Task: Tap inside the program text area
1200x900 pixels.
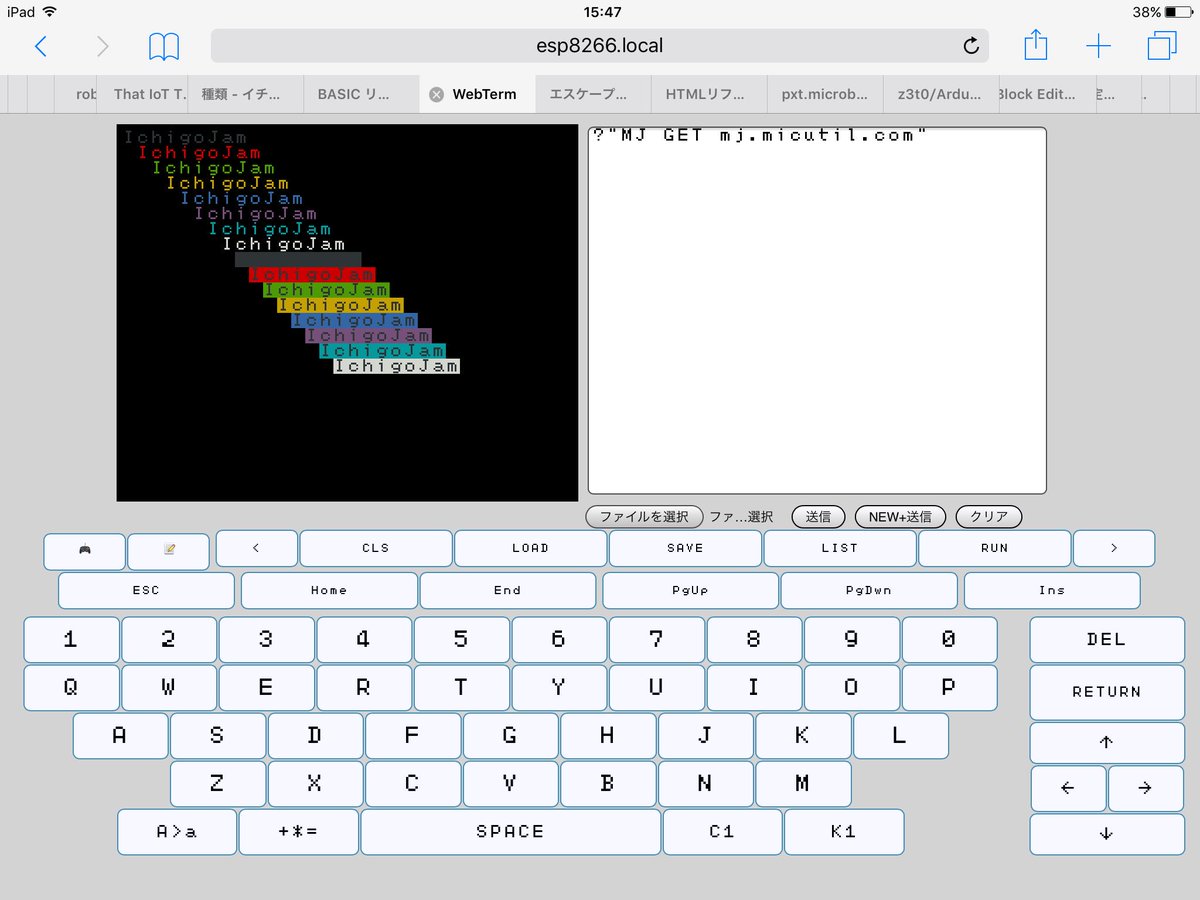Action: tap(817, 310)
